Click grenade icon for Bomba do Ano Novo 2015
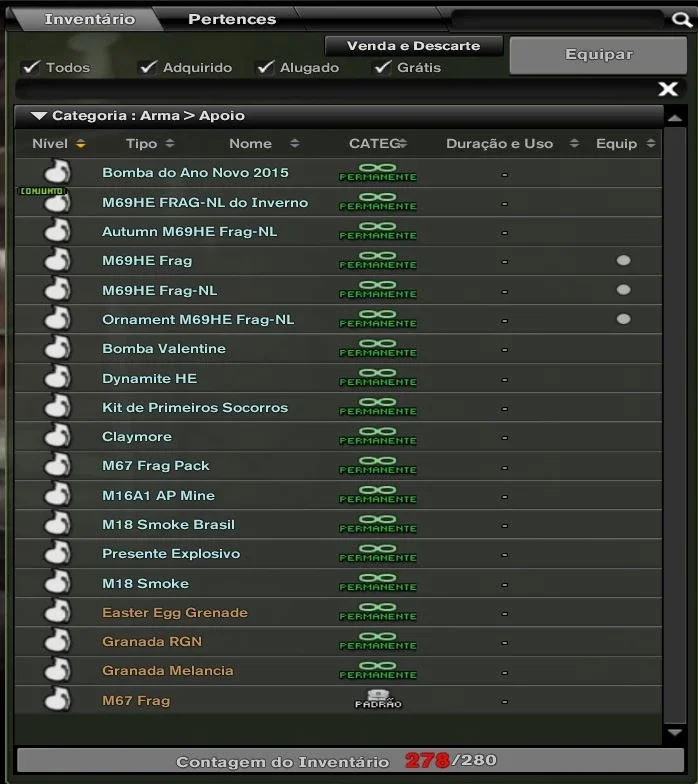Viewport: 698px width, 784px height. 58,172
